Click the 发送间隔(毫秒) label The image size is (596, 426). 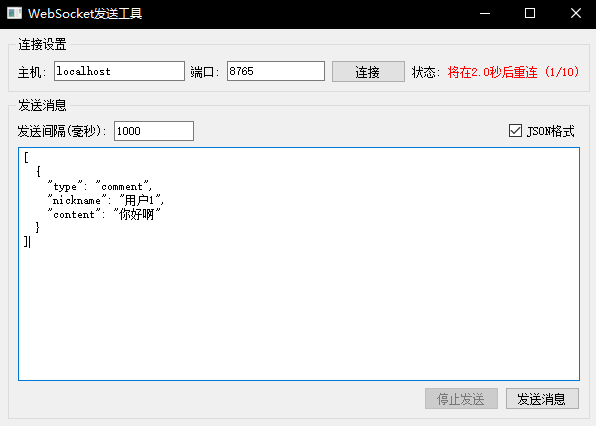click(62, 131)
